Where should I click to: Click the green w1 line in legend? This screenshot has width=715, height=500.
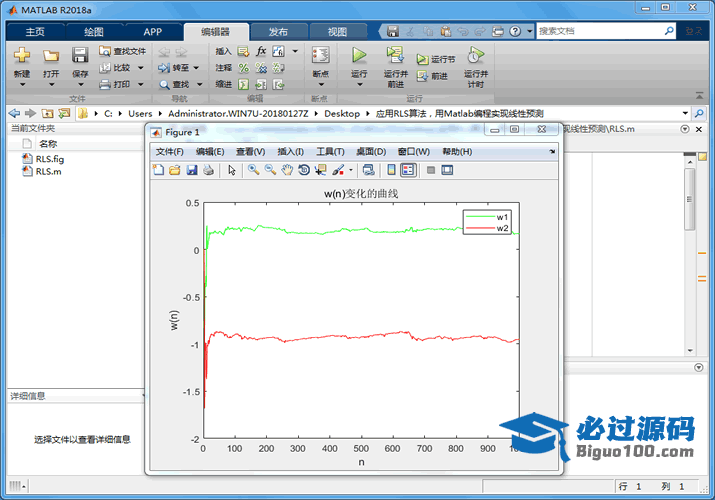[480, 217]
